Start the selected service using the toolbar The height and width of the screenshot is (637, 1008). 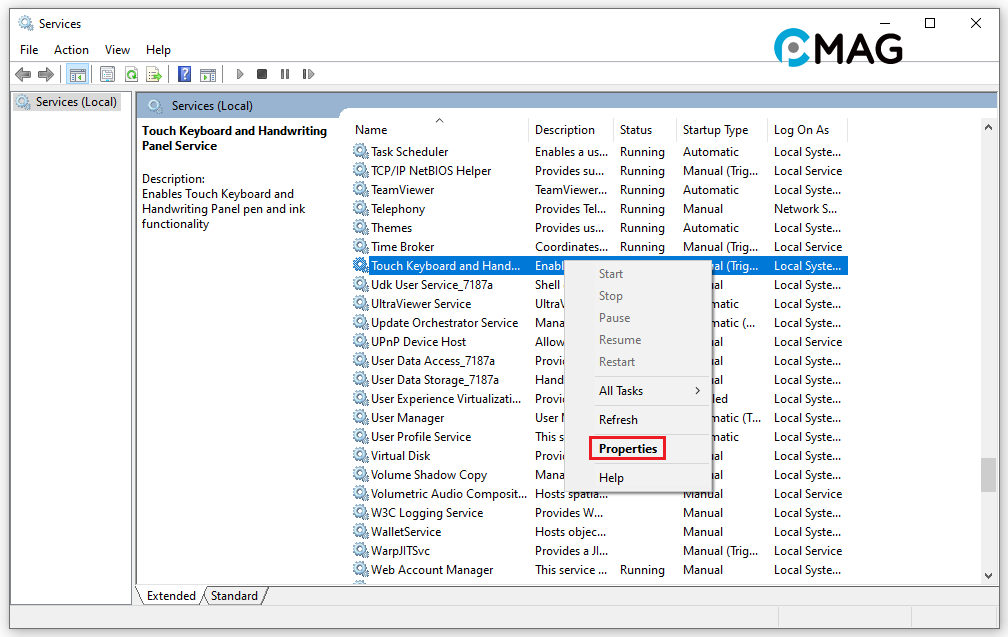[x=240, y=73]
